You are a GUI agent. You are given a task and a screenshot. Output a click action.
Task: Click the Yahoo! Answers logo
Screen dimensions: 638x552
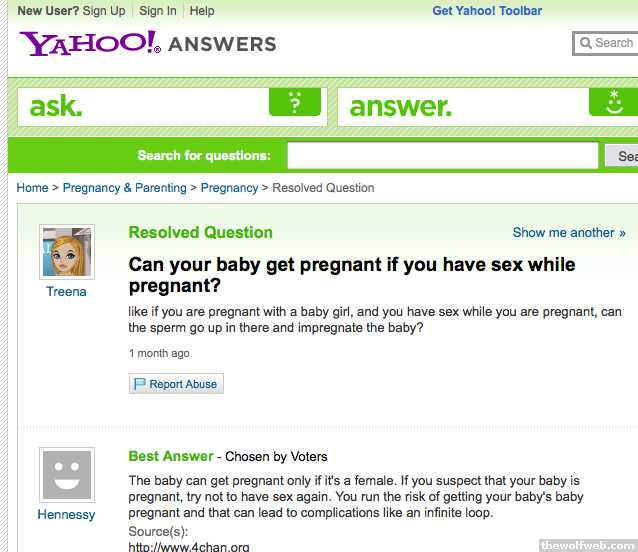tap(147, 44)
